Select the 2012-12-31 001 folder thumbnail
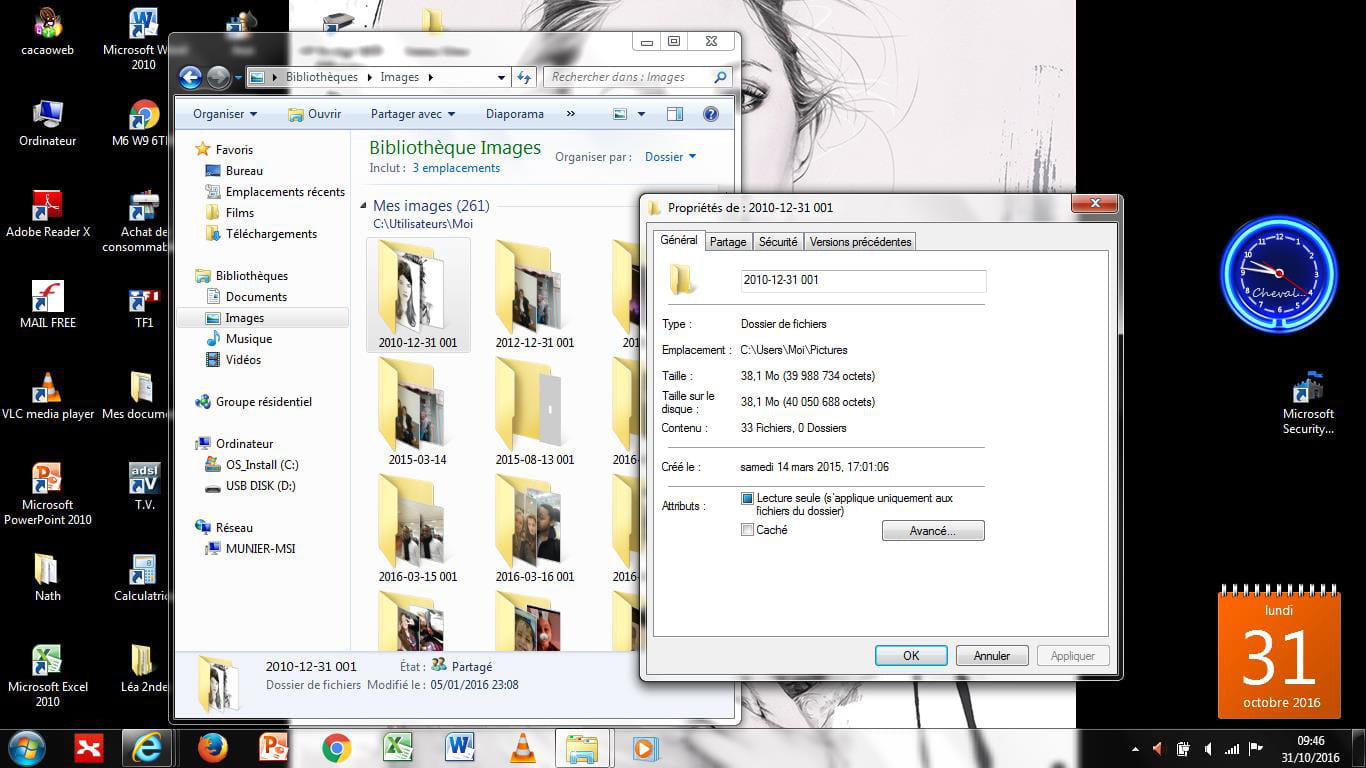The width and height of the screenshot is (1366, 768). click(535, 295)
